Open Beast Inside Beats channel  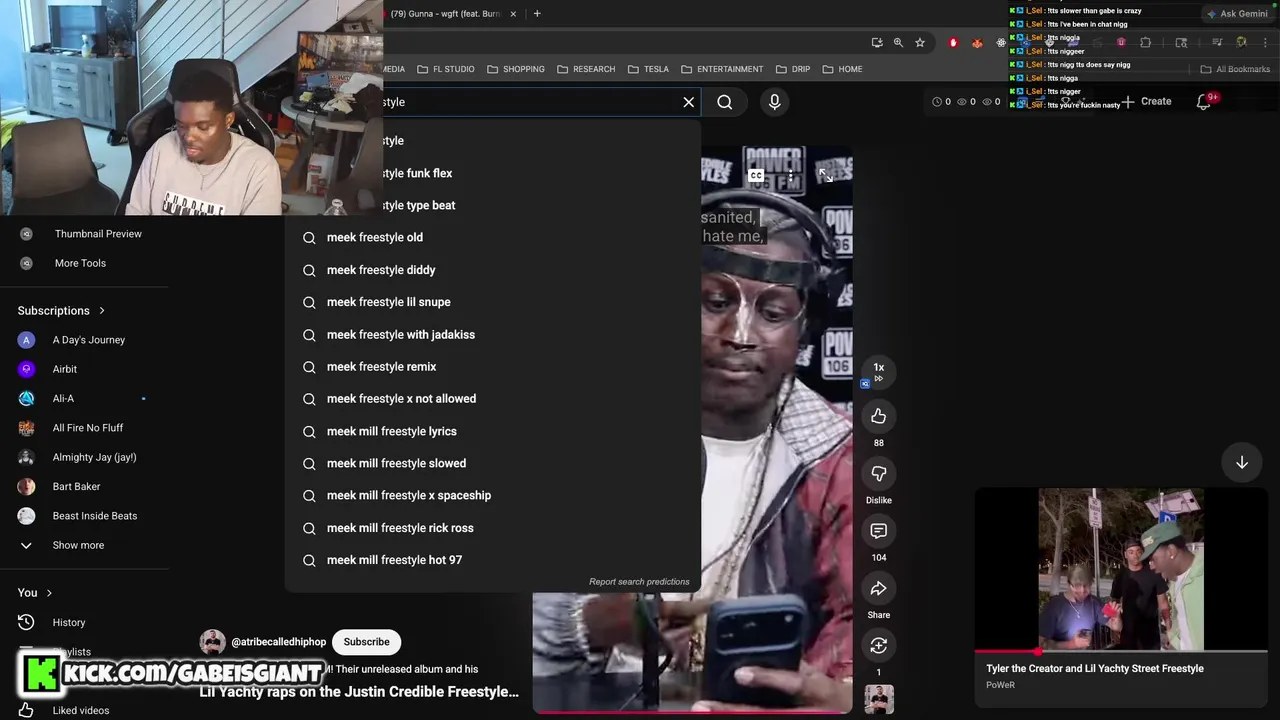(95, 516)
